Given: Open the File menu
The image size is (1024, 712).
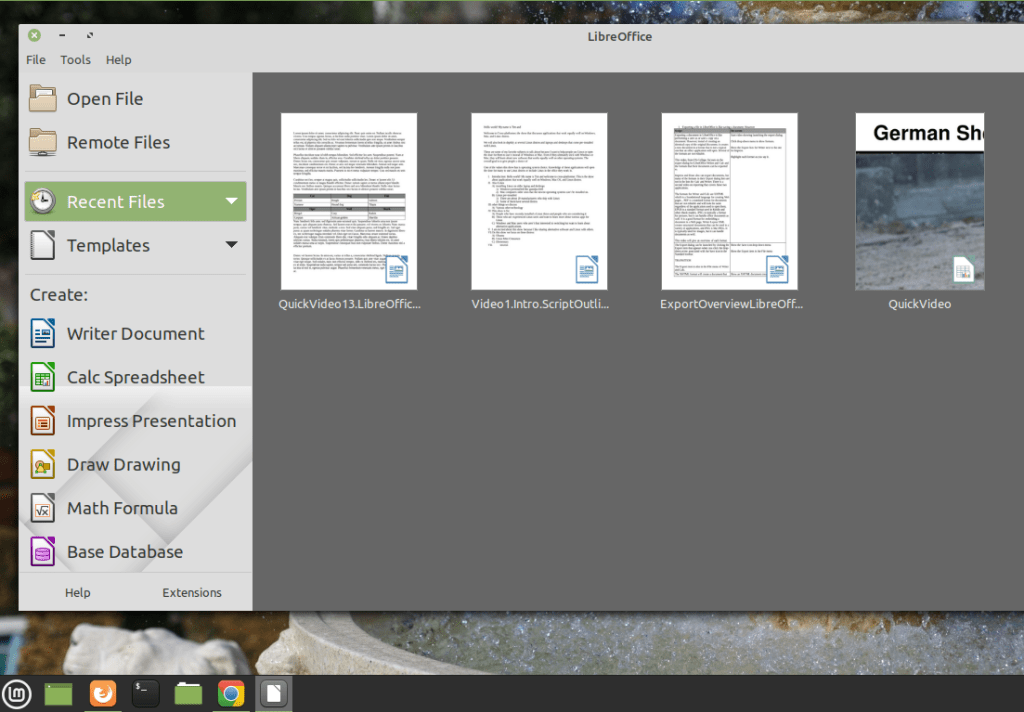Looking at the screenshot, I should coord(36,60).
